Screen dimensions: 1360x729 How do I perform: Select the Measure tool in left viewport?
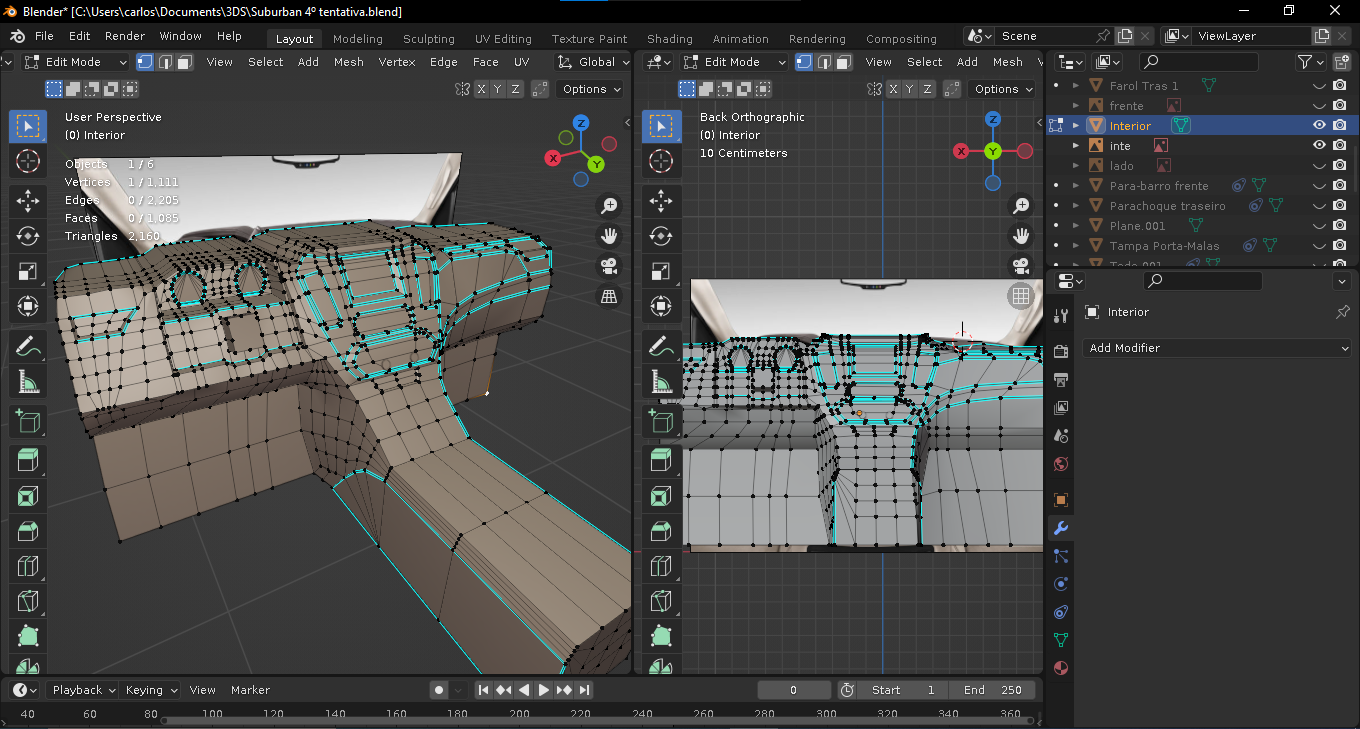coord(28,381)
